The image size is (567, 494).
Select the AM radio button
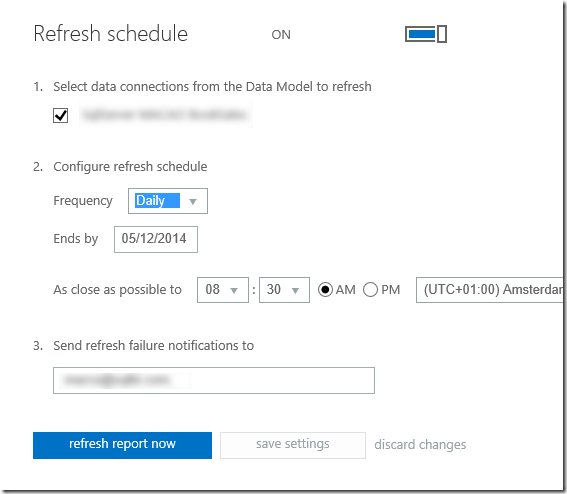click(325, 290)
